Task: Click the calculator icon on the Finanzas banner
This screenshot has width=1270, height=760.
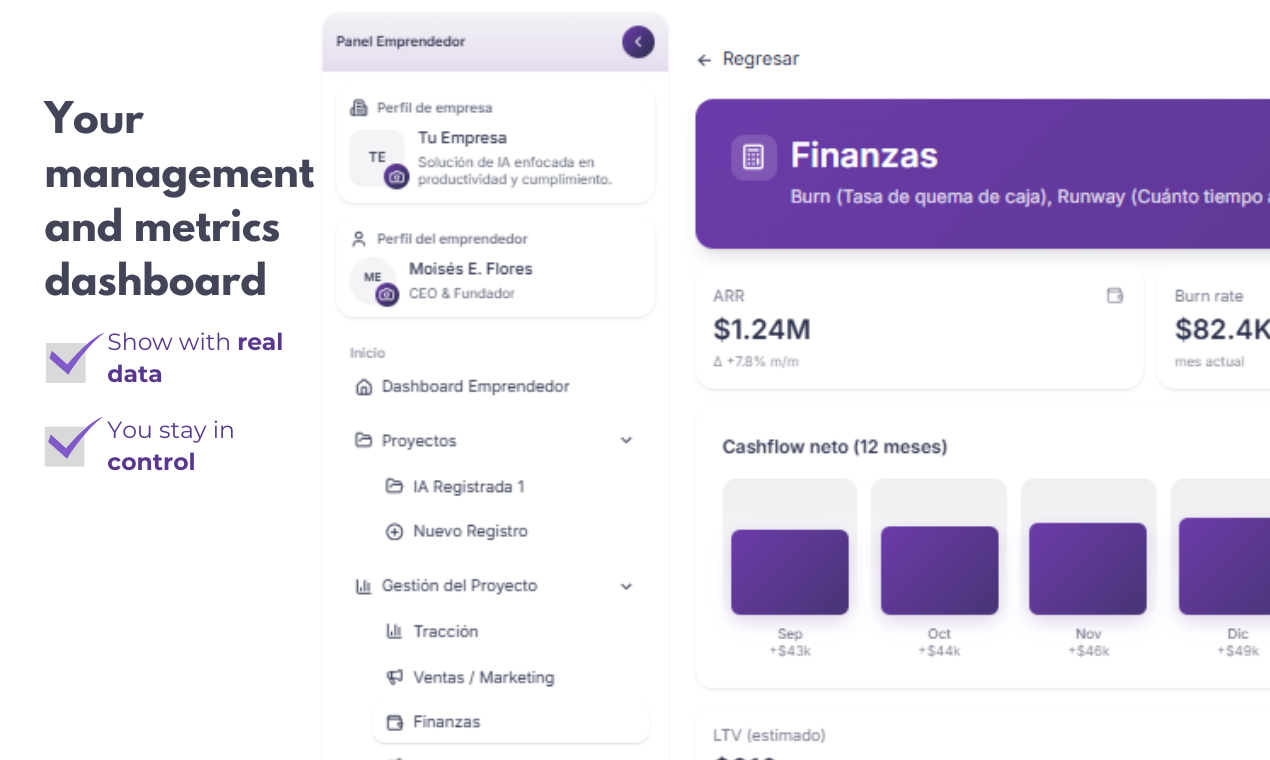Action: [x=753, y=157]
